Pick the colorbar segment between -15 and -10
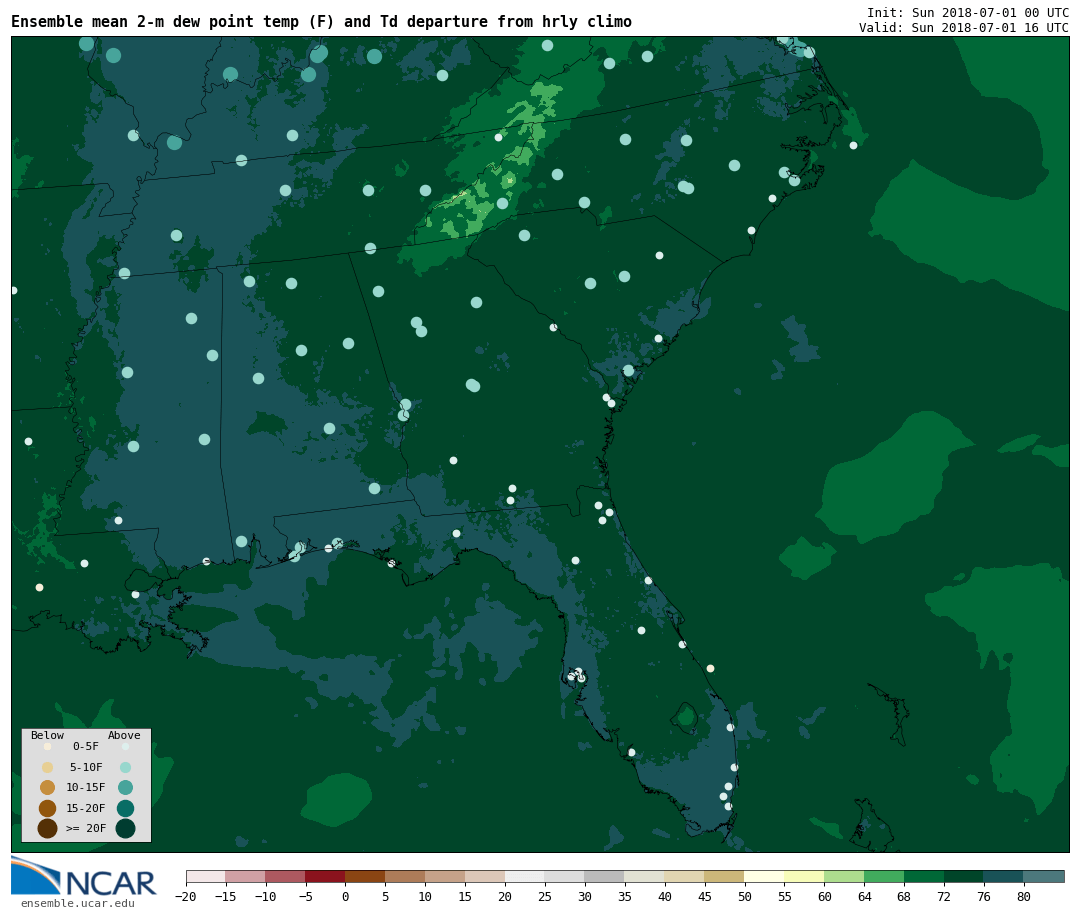The width and height of the screenshot is (1080, 915). coord(246,876)
